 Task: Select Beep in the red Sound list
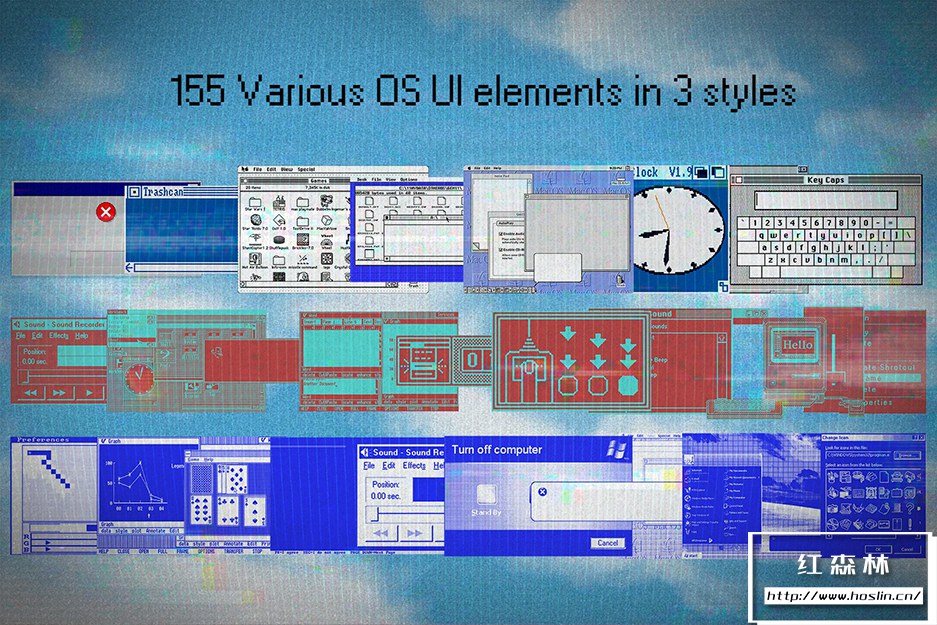point(661,360)
